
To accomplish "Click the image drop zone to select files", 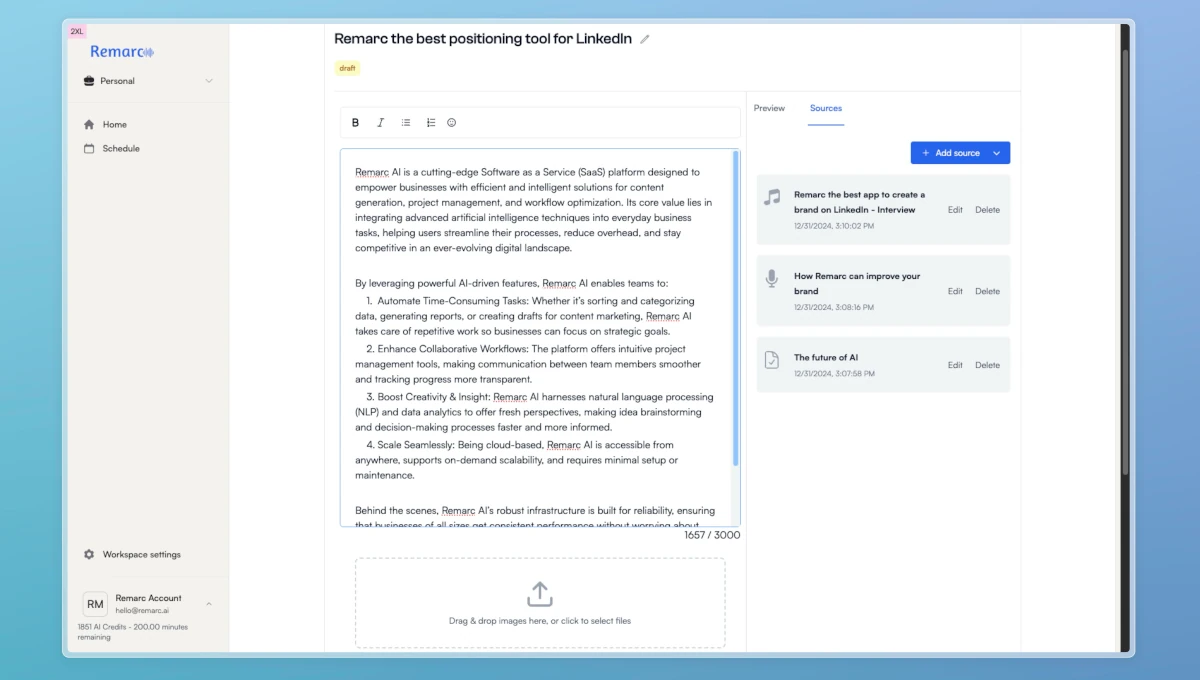I will tap(540, 603).
